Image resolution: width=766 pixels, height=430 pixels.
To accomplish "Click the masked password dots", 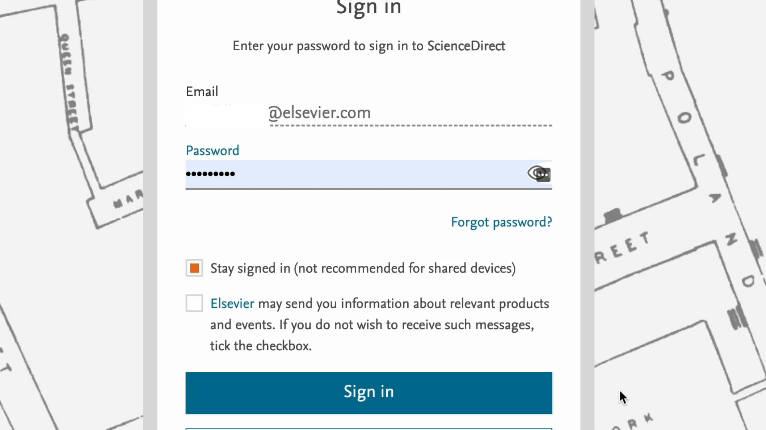I will point(210,174).
